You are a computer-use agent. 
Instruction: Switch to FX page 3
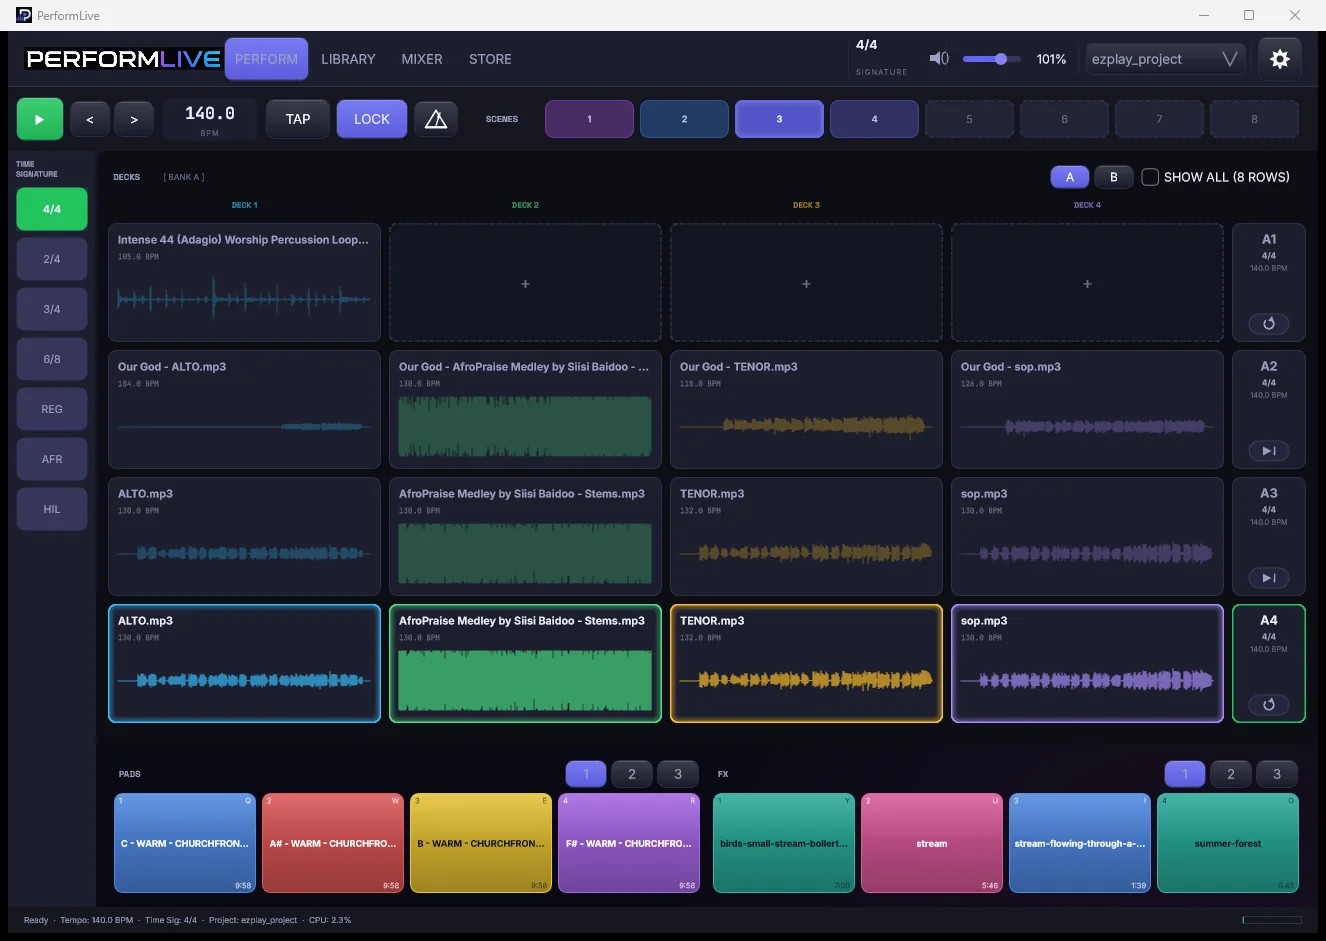[1277, 774]
